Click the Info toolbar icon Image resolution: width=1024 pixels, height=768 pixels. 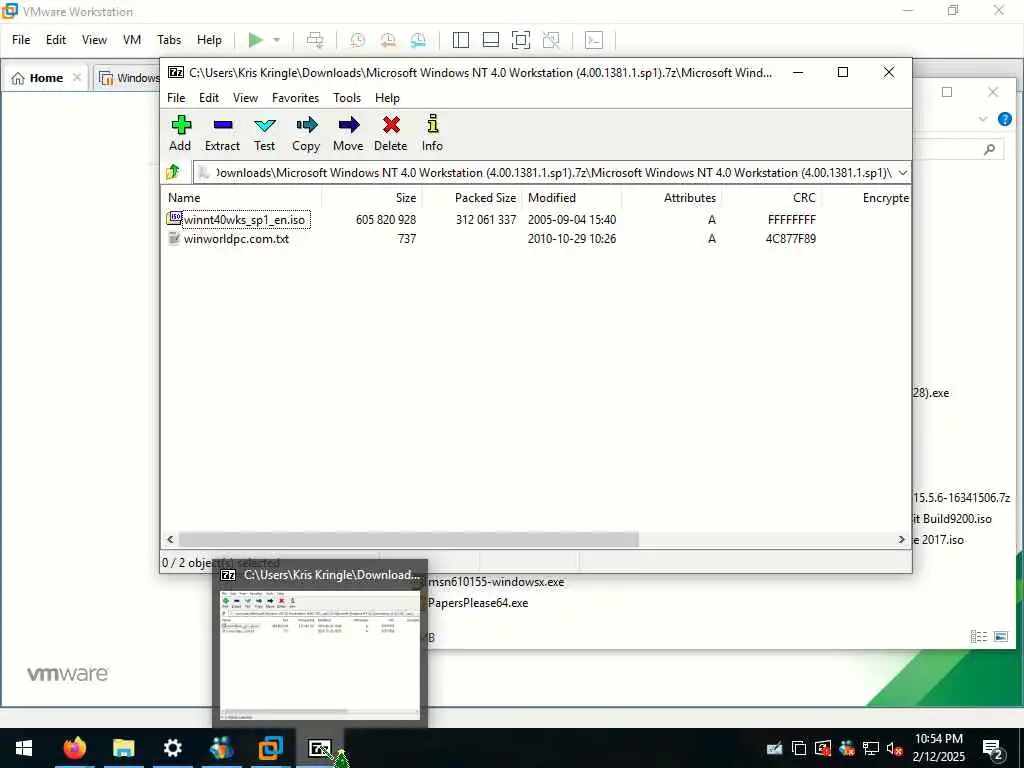coord(432,124)
